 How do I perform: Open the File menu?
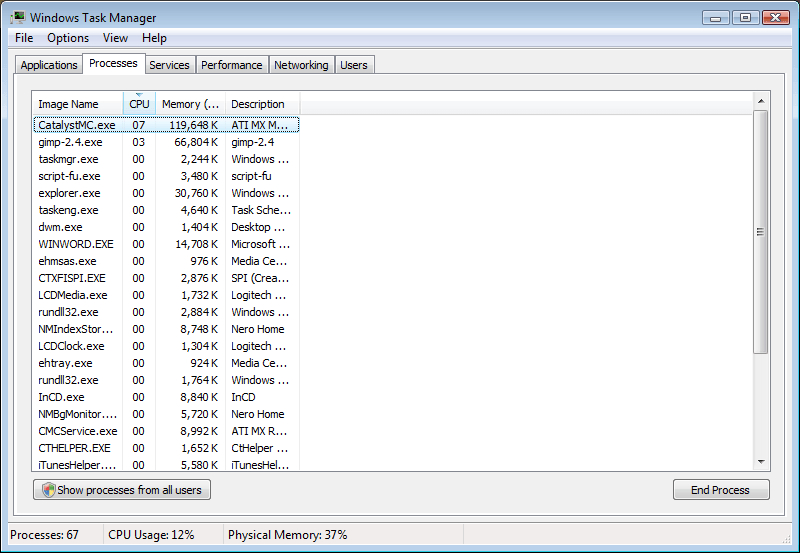coord(24,38)
